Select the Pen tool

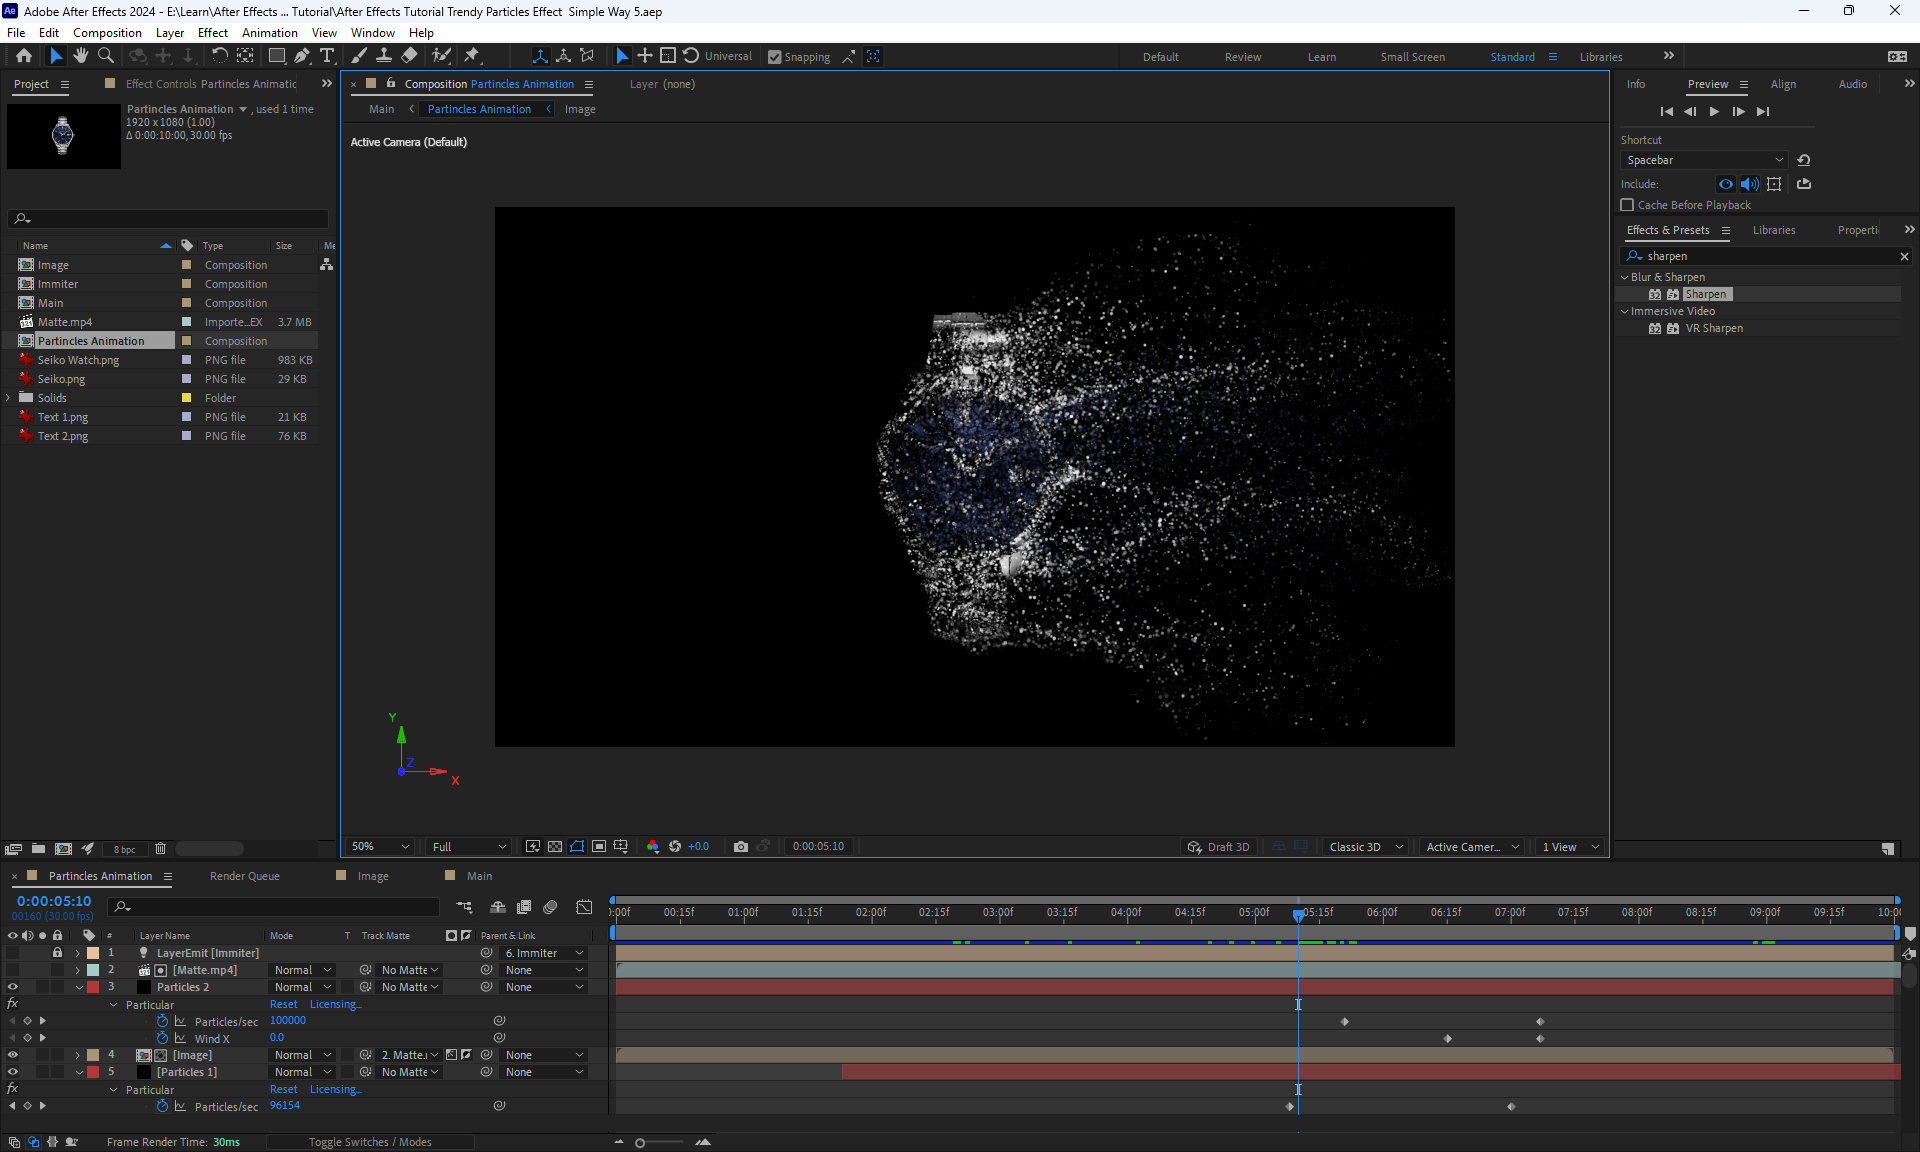(x=302, y=56)
